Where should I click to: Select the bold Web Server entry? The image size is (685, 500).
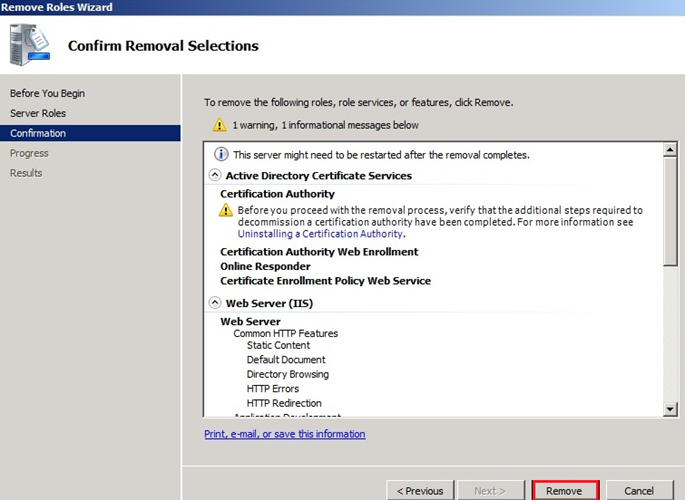click(250, 321)
